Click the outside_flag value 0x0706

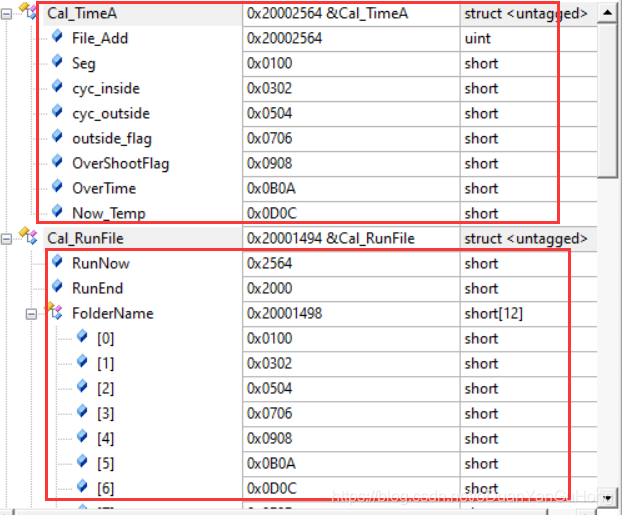(269, 138)
